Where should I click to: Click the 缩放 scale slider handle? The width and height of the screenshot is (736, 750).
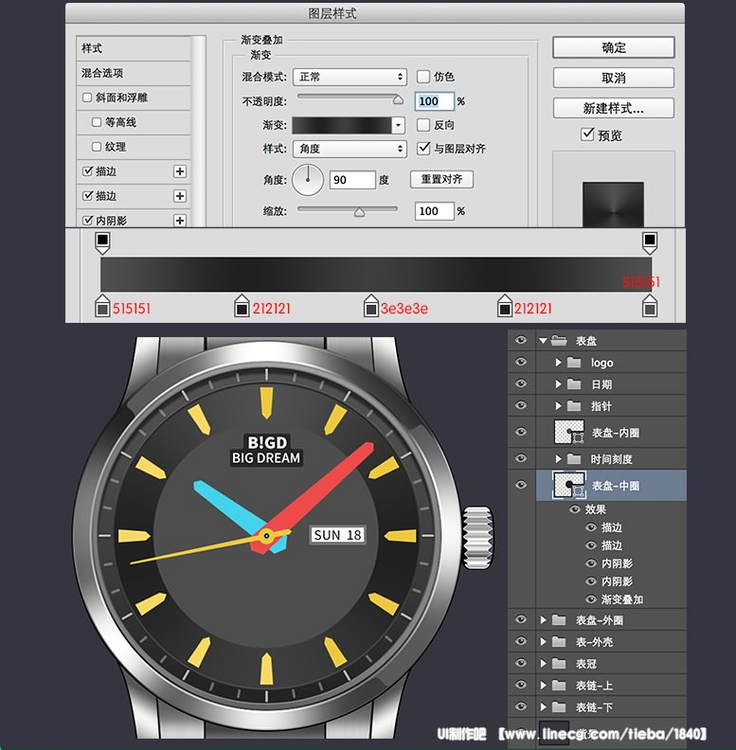(x=359, y=212)
